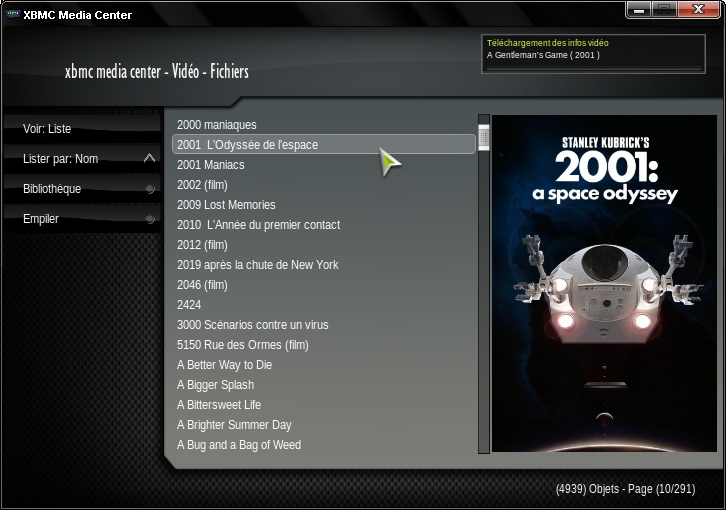Screen dimensions: 726x510
Task: Select A Bittersweet Life
Action: click(324, 405)
